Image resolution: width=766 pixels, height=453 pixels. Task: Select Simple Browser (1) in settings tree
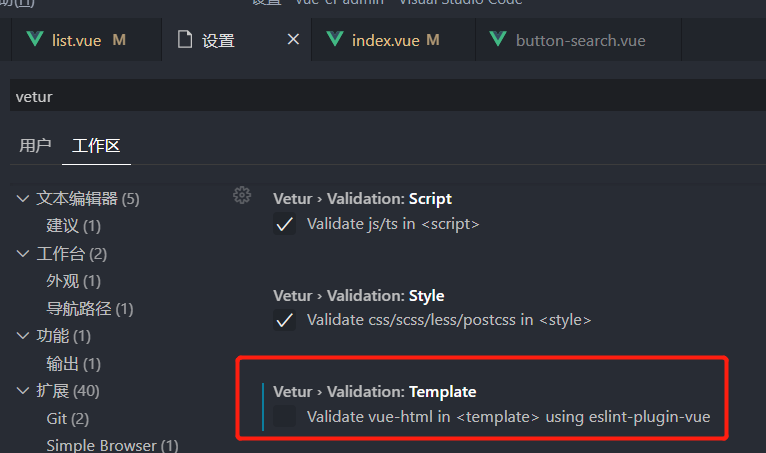click(x=112, y=445)
